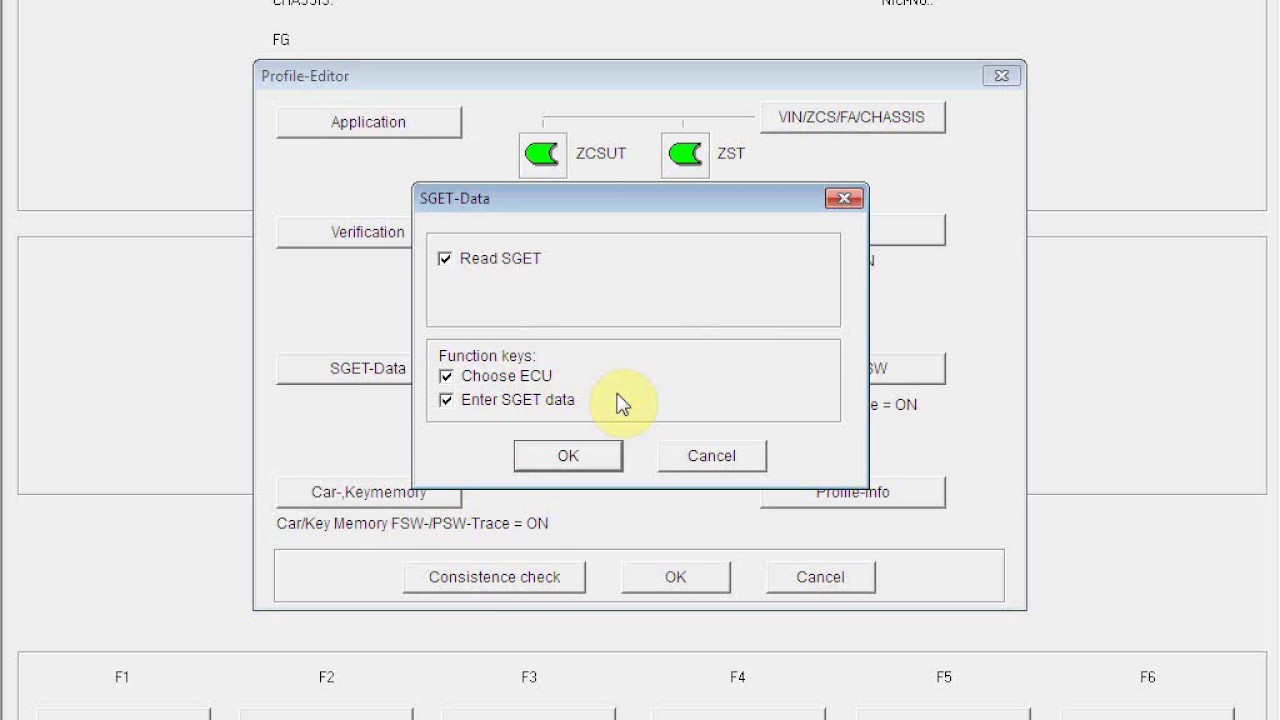Confirm SGET-Data dialog with OK
This screenshot has width=1280, height=720.
(x=568, y=456)
